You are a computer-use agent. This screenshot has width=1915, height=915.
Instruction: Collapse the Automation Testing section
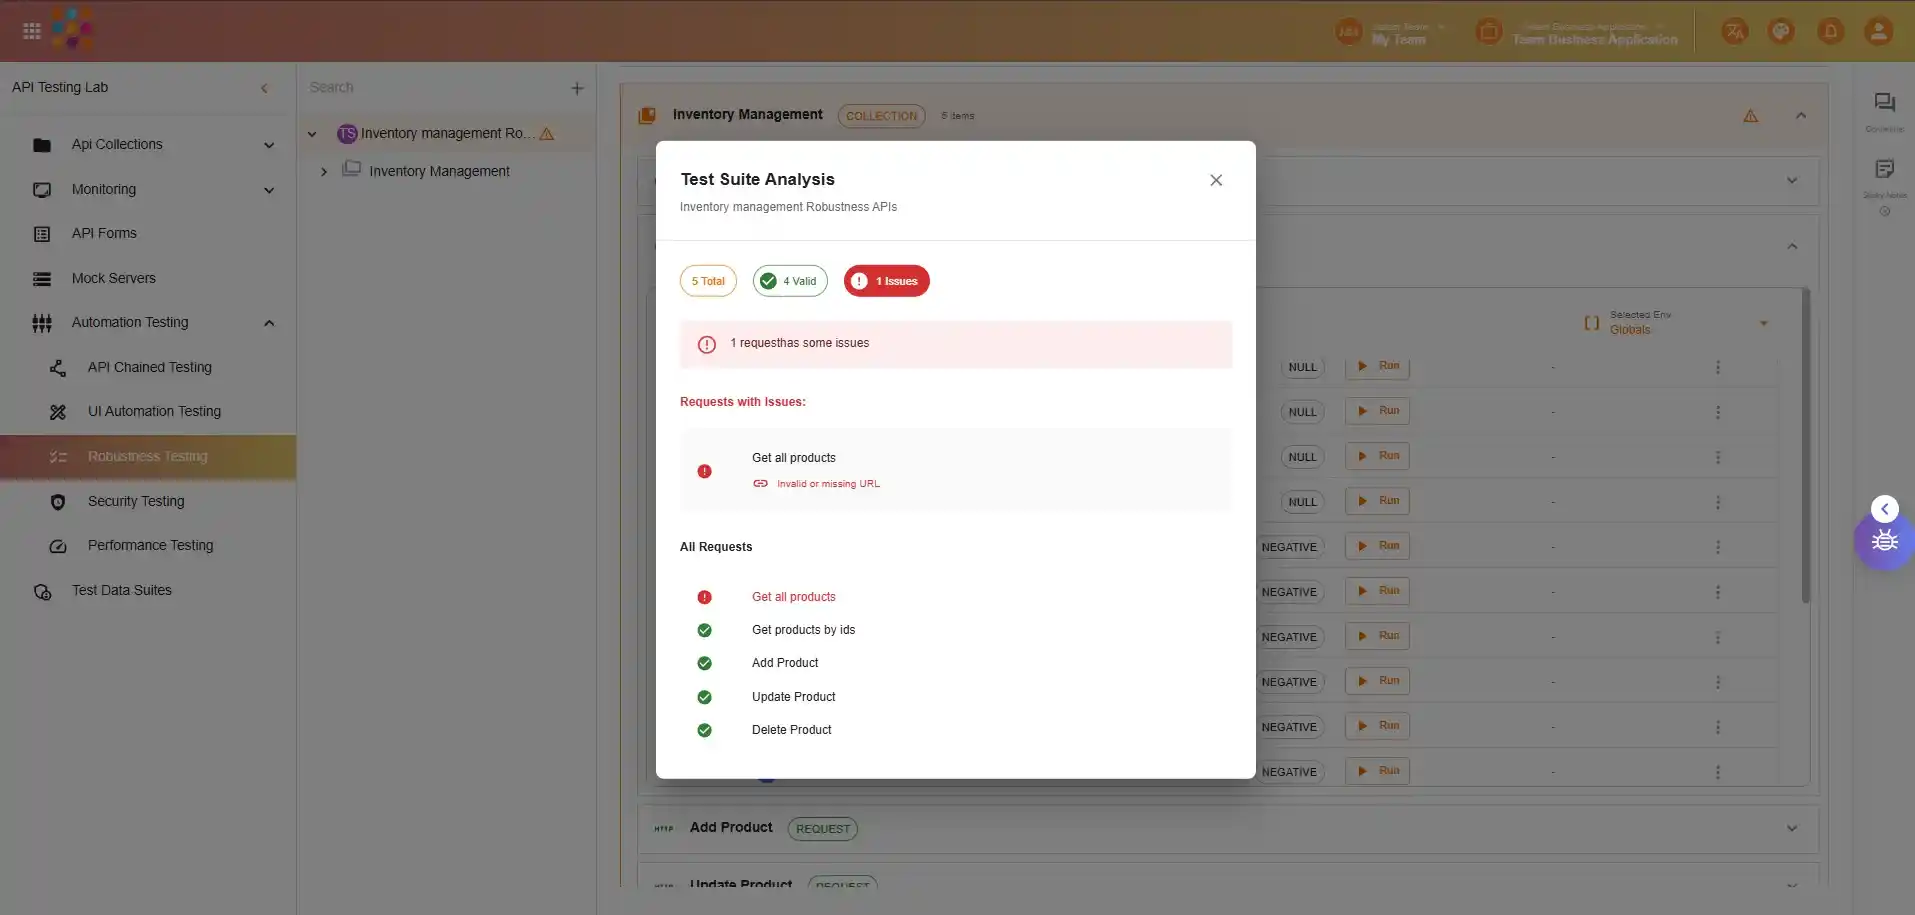pyautogui.click(x=269, y=323)
